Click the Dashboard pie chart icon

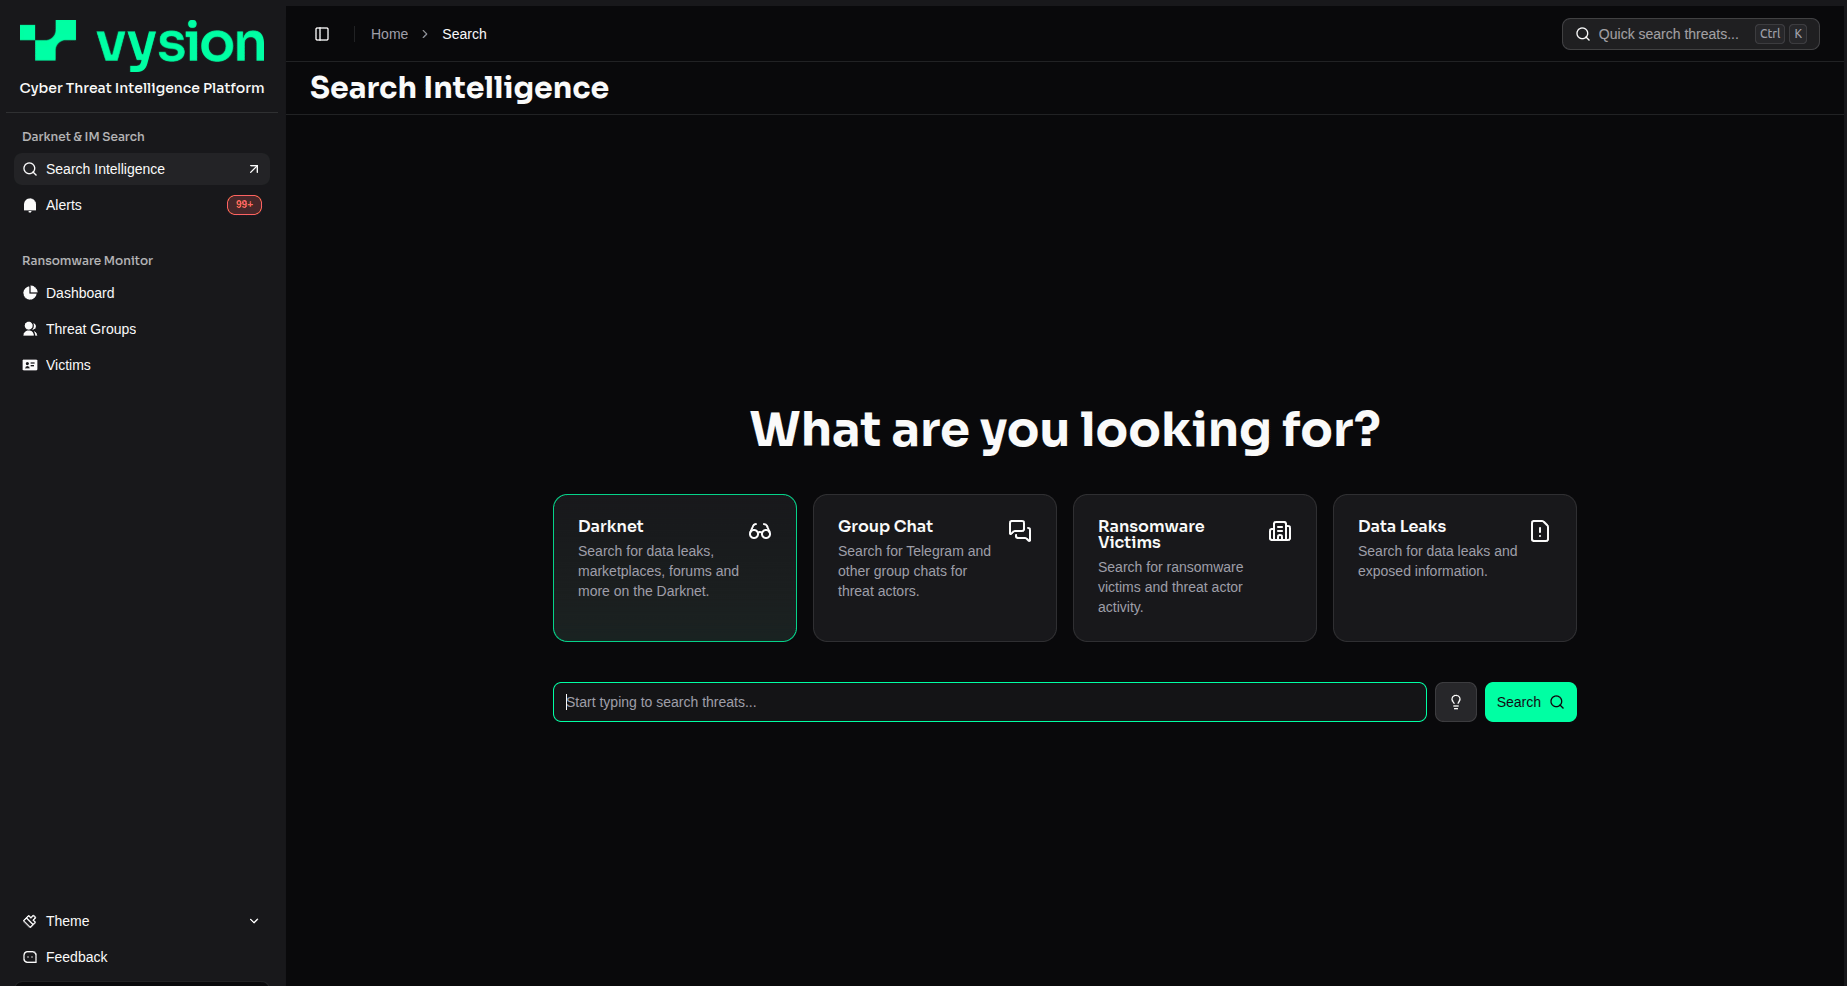[x=30, y=293]
